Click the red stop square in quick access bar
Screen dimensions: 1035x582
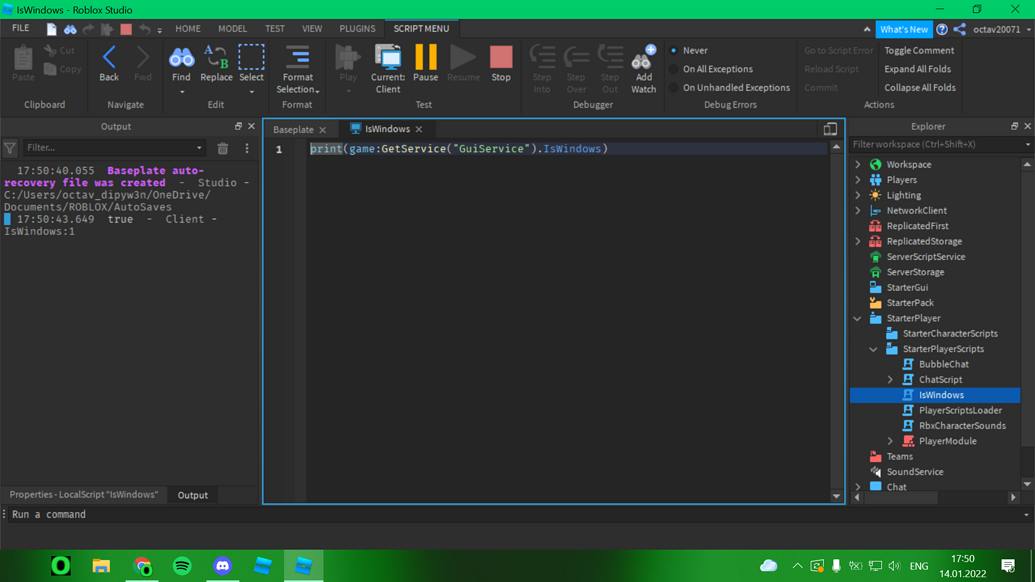click(126, 29)
